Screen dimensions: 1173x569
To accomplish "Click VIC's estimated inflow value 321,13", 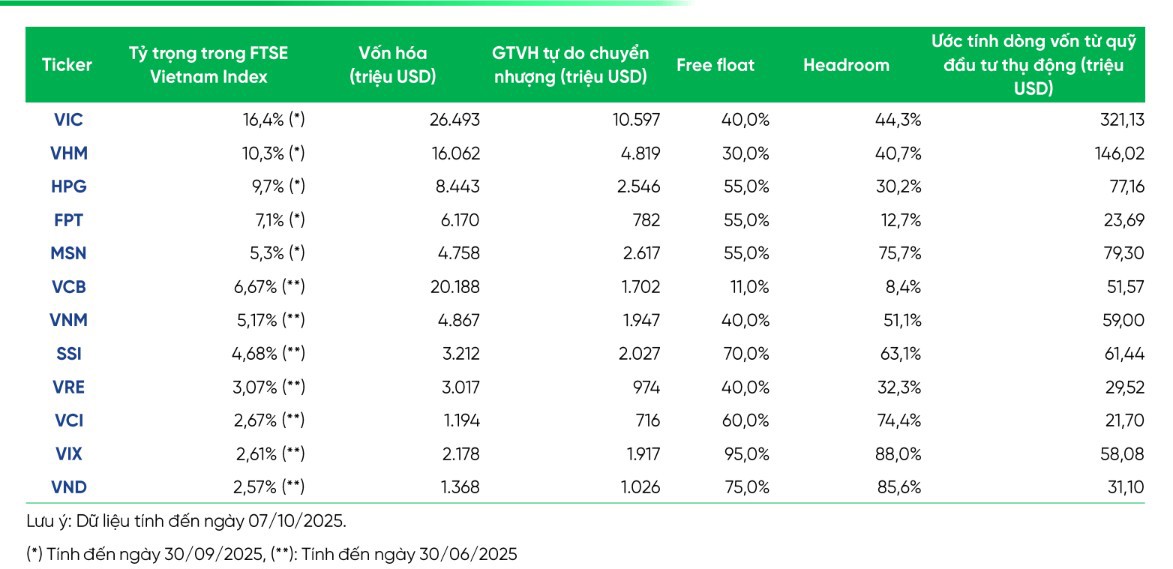I will coord(1118,120).
